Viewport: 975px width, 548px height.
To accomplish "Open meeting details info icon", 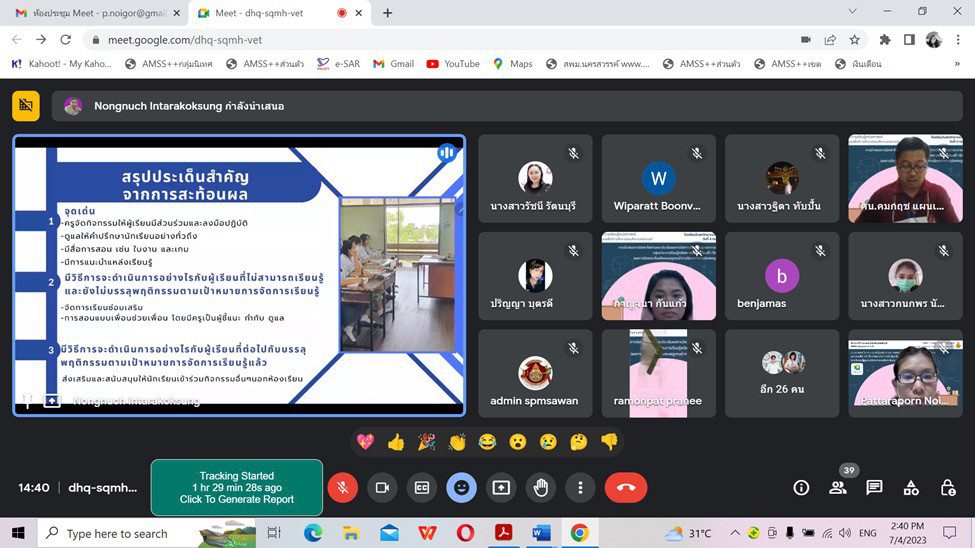I will point(801,488).
